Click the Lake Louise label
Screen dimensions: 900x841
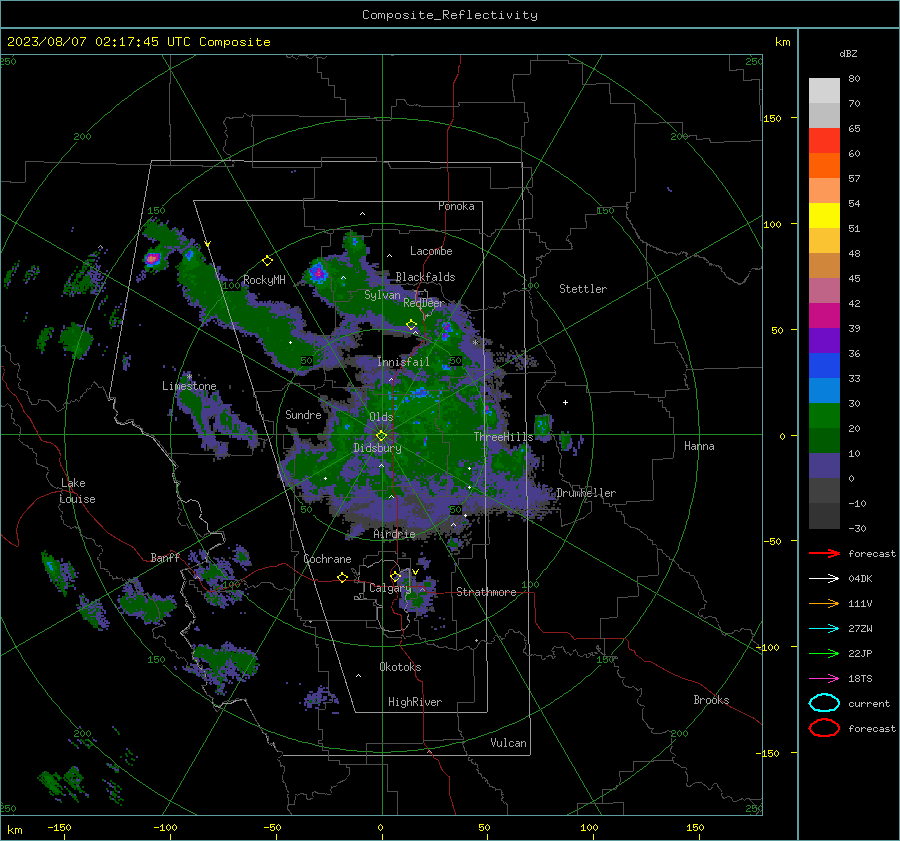(77, 491)
